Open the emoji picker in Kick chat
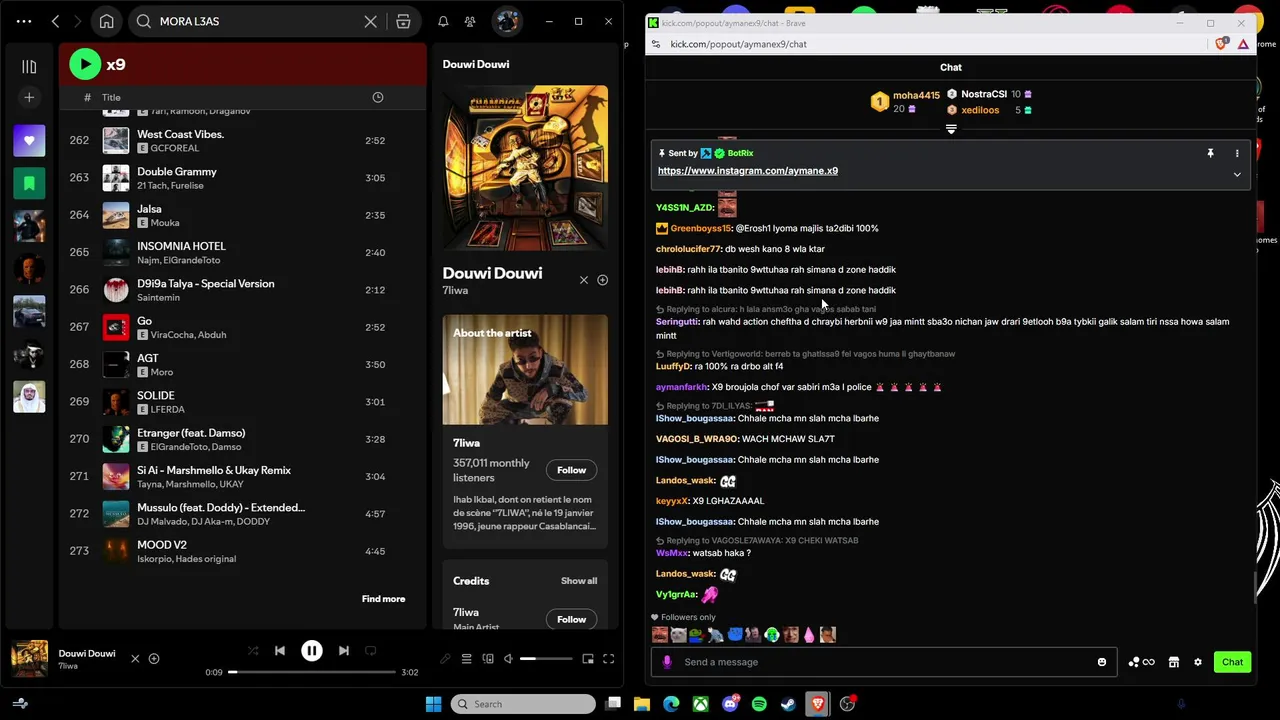 [1102, 662]
